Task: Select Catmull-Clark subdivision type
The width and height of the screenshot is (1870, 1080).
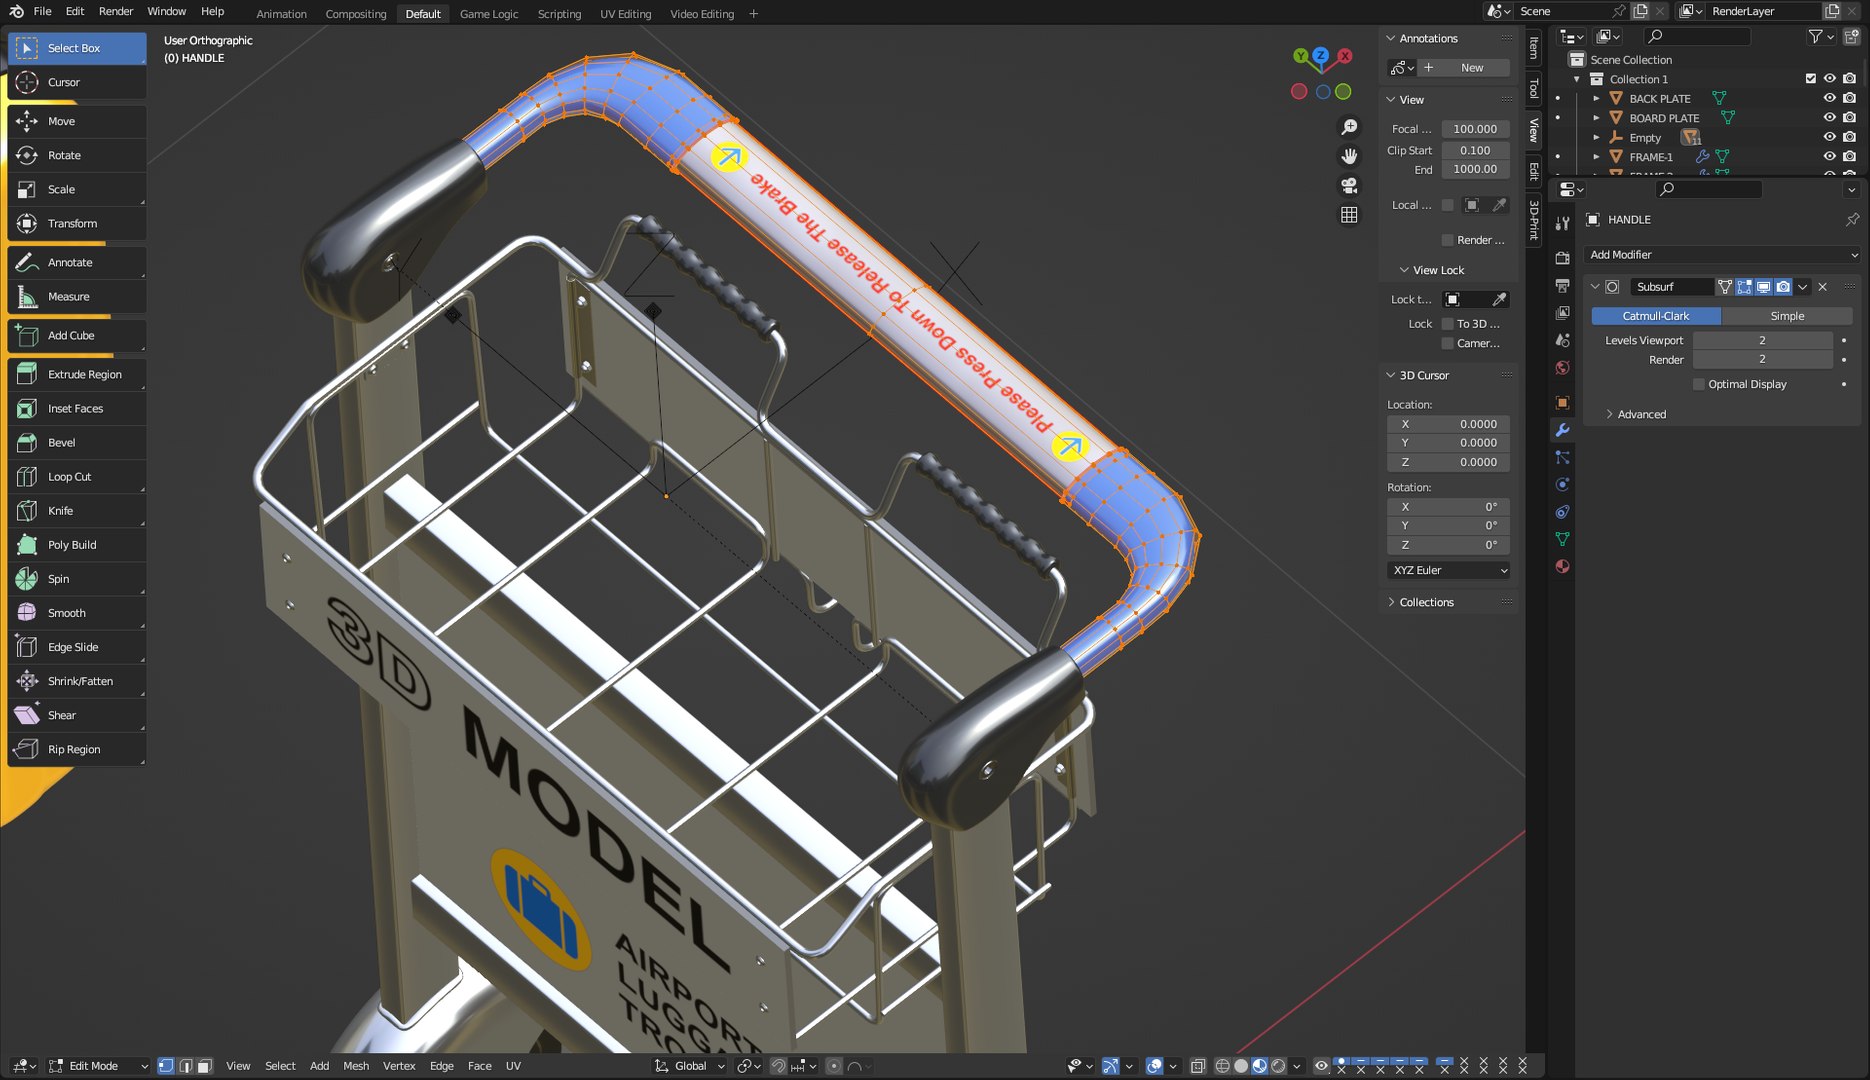Action: [1656, 316]
